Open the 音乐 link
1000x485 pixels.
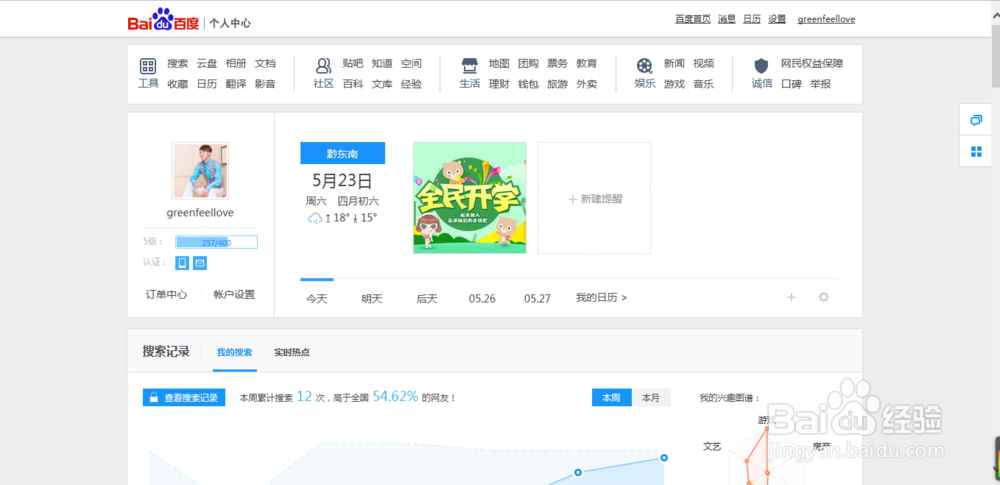[703, 84]
